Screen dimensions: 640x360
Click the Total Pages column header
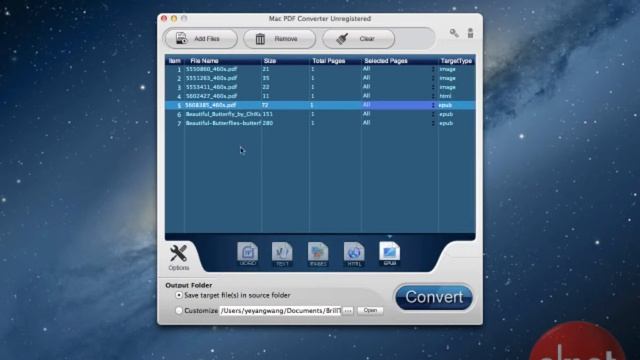click(x=329, y=61)
